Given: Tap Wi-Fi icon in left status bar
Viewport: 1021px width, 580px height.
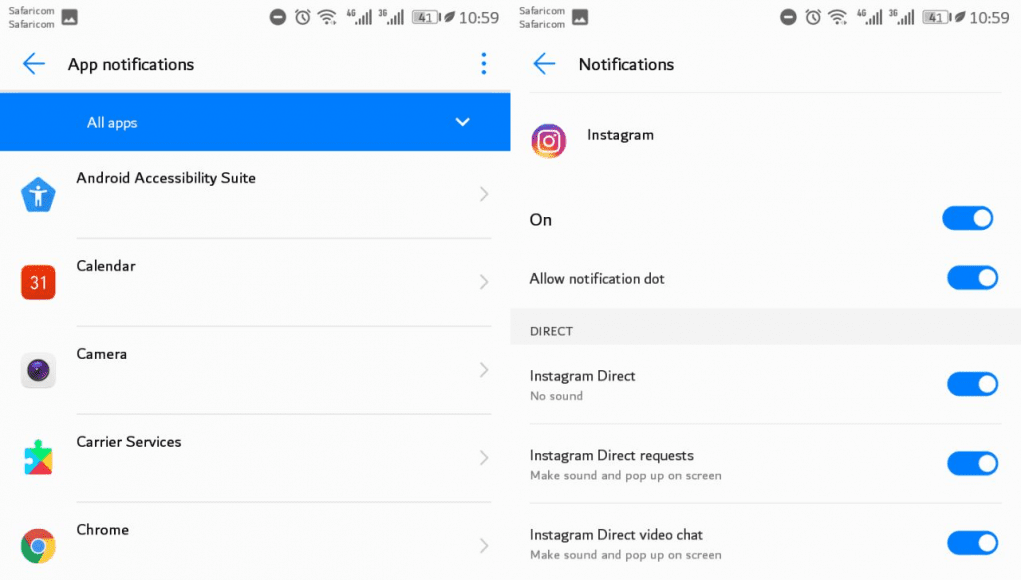Looking at the screenshot, I should [x=327, y=17].
